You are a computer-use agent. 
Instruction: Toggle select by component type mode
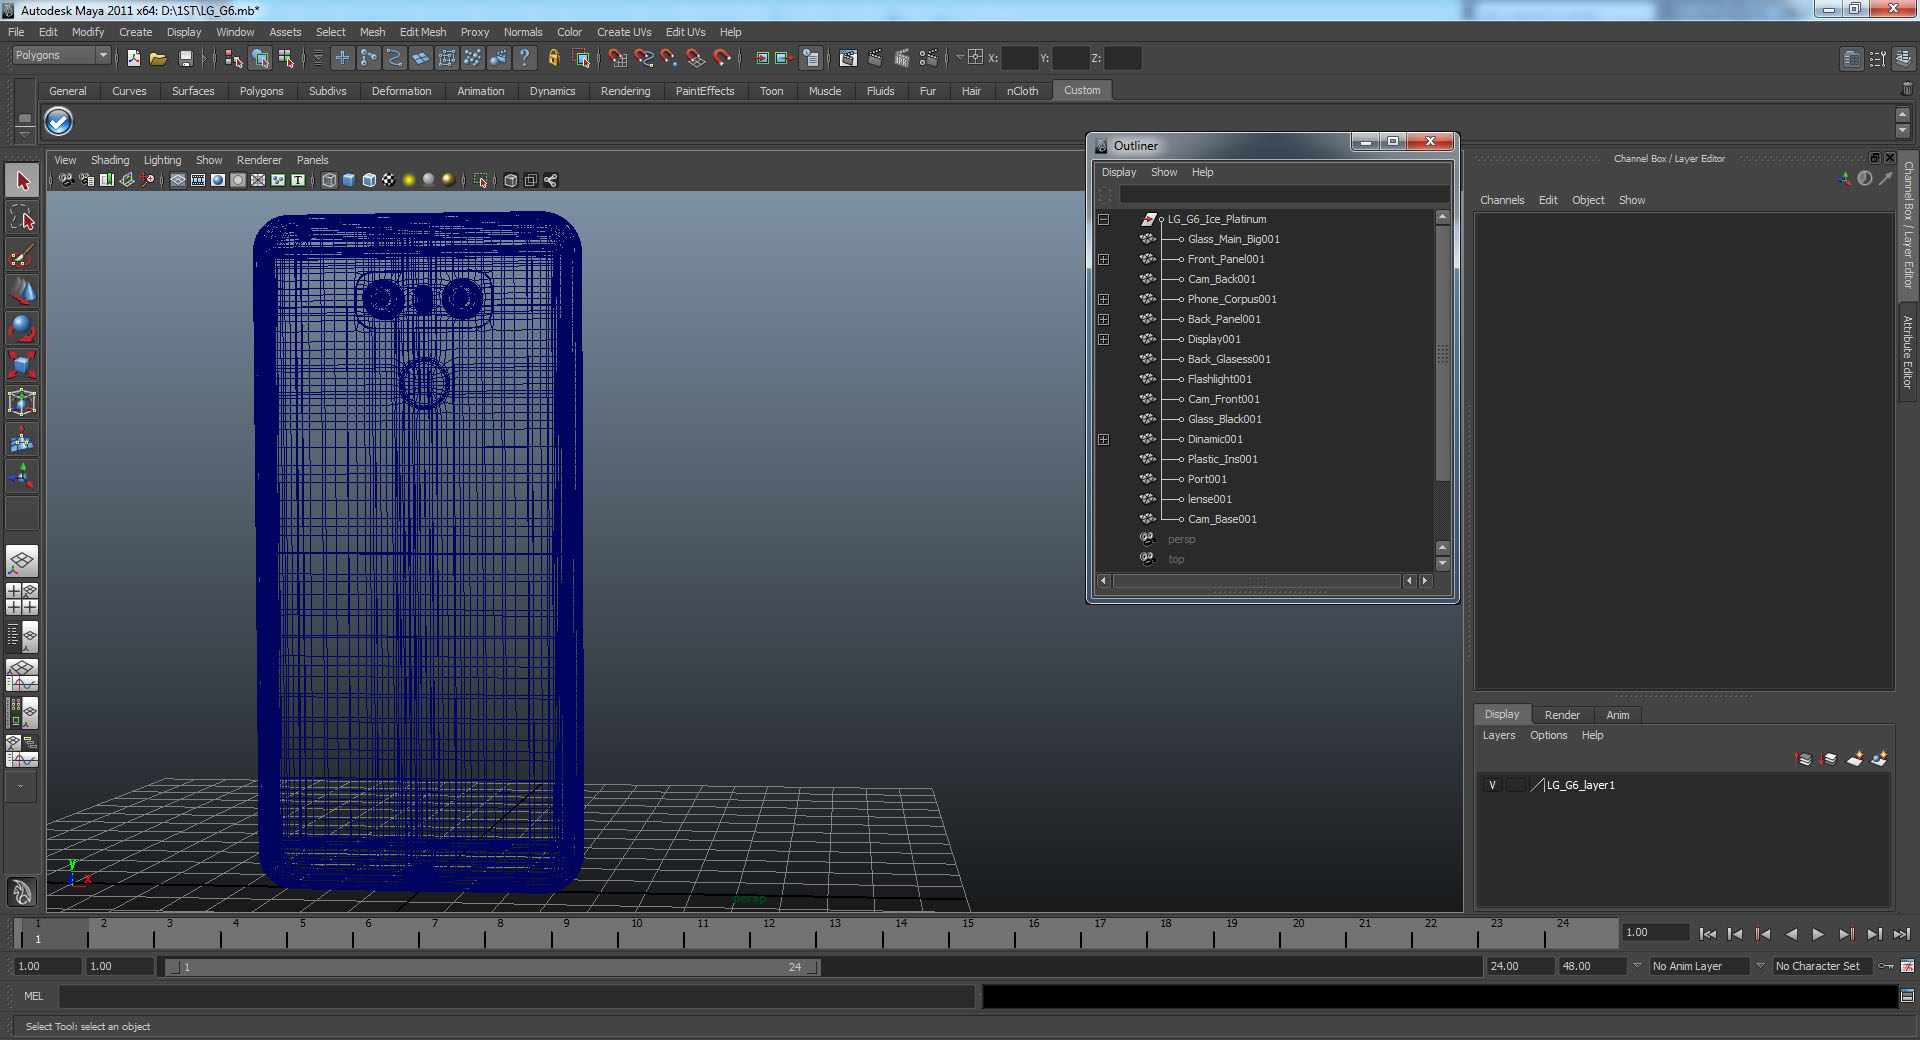tap(286, 58)
